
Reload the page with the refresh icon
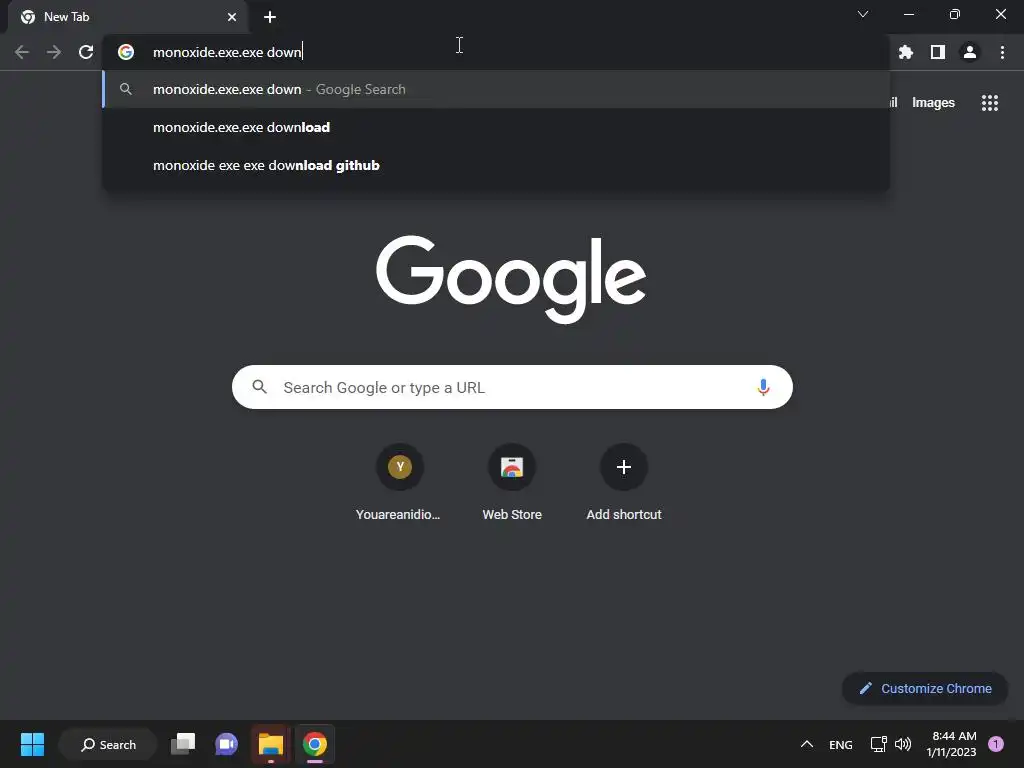pos(86,52)
